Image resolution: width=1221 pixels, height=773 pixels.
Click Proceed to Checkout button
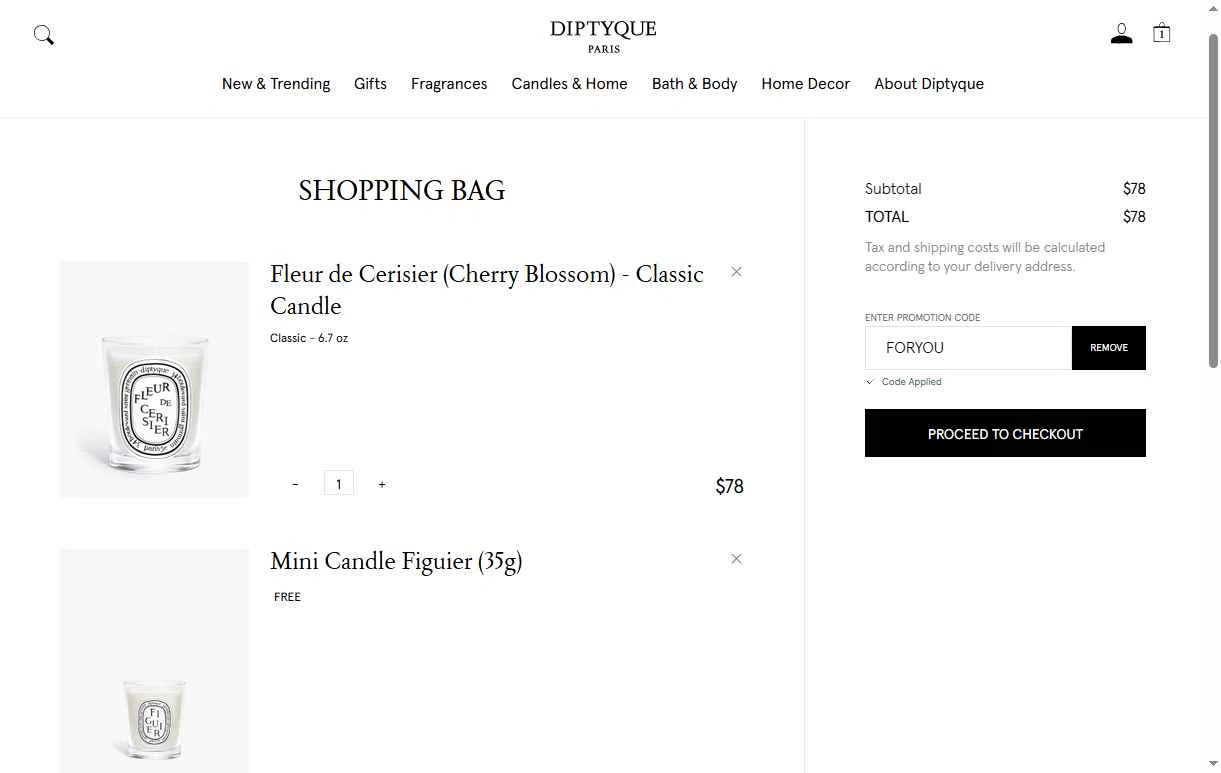(x=1005, y=433)
